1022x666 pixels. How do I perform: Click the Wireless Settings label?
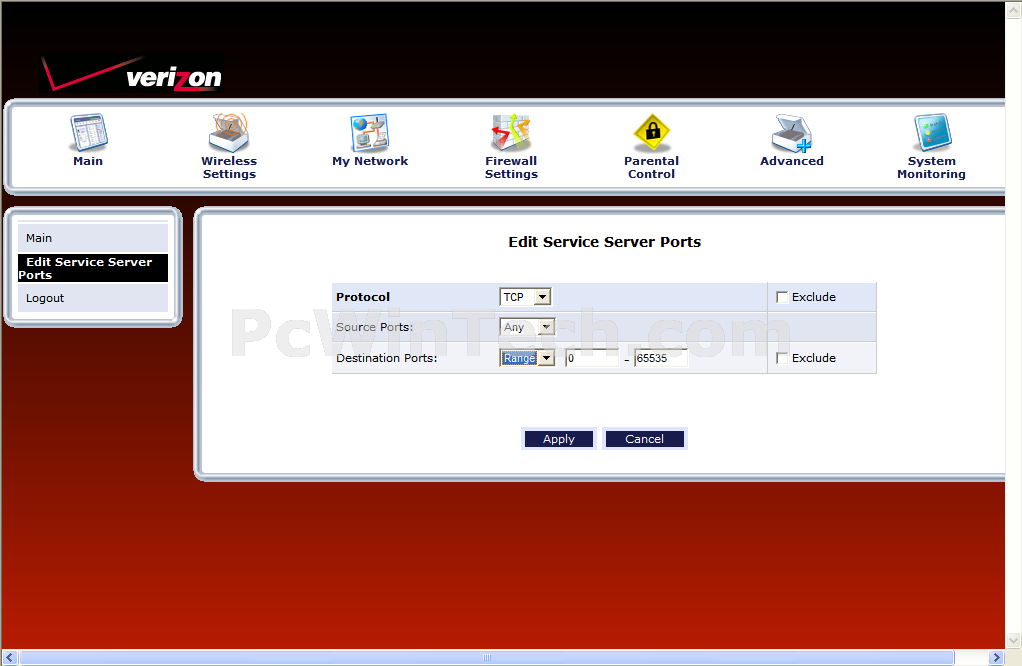pyautogui.click(x=229, y=167)
